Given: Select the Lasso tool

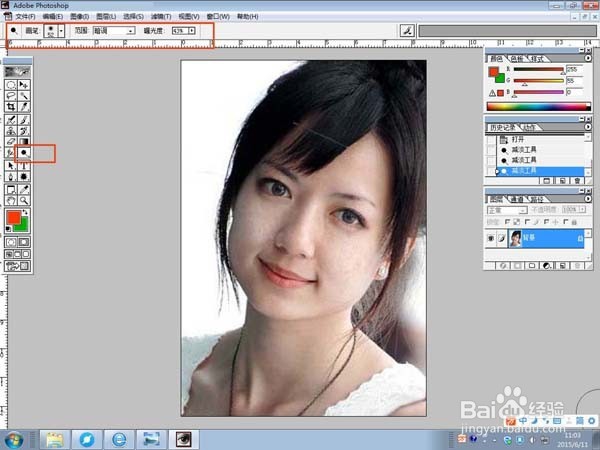Looking at the screenshot, I should [11, 96].
